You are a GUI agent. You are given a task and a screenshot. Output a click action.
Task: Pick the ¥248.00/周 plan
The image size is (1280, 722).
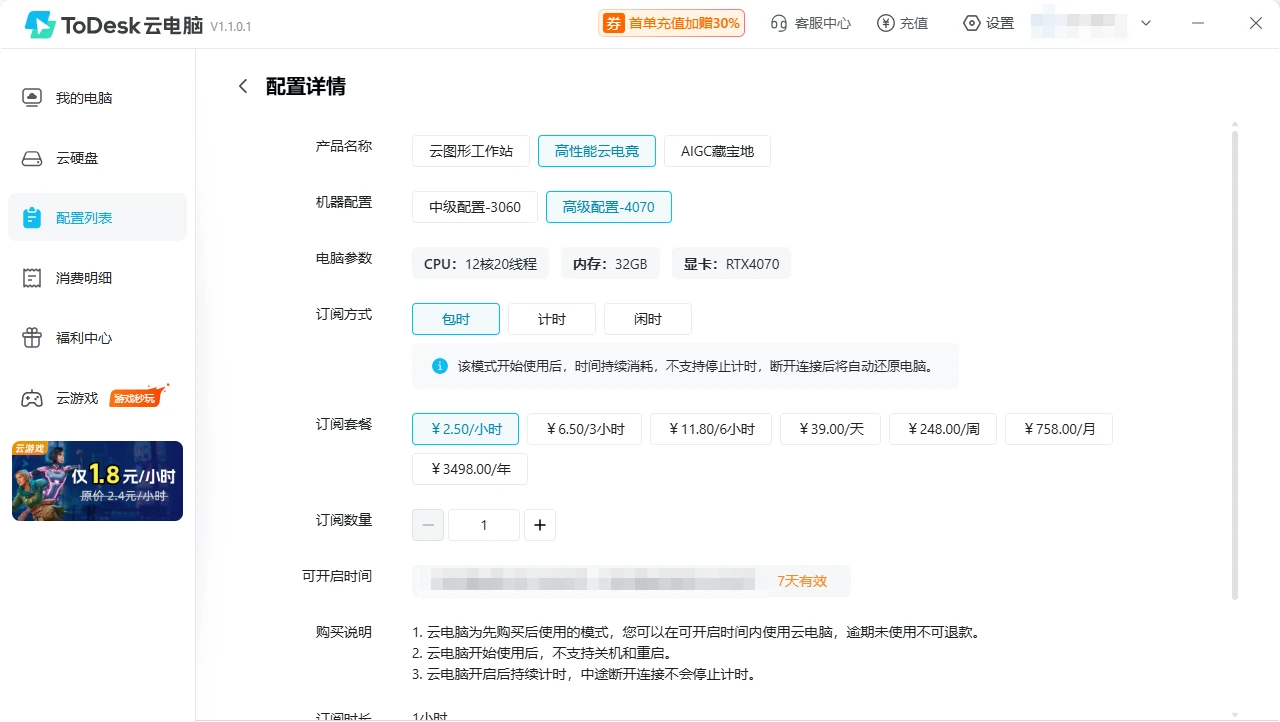coord(943,429)
